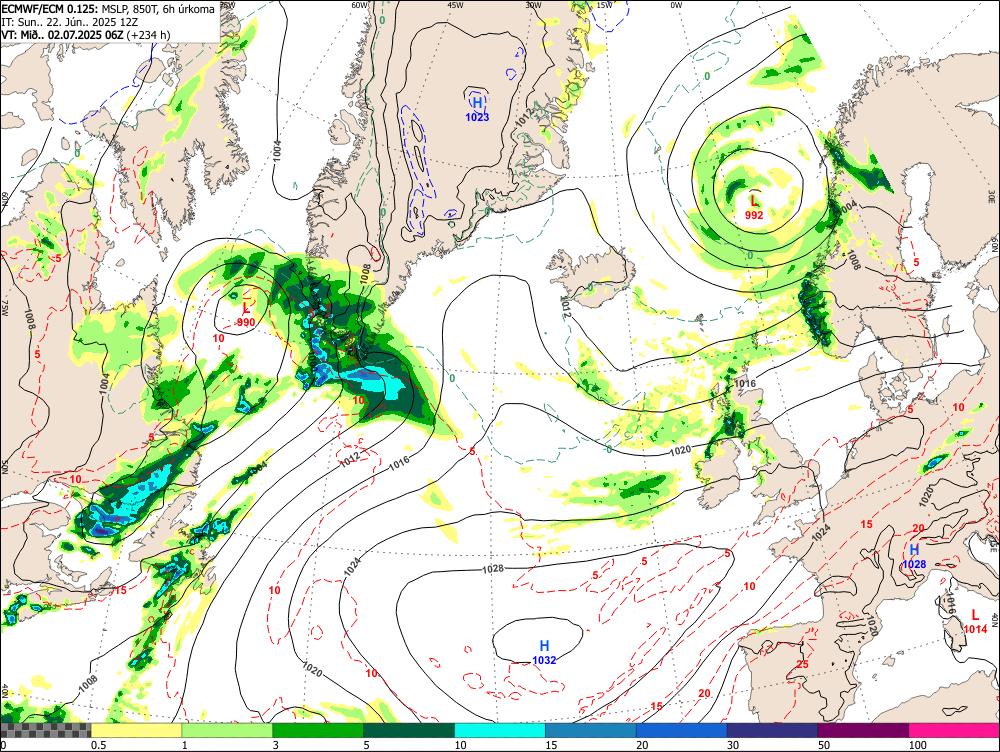Click the red 992 pressure value
Image resolution: width=1000 pixels, height=752 pixels.
[x=754, y=216]
